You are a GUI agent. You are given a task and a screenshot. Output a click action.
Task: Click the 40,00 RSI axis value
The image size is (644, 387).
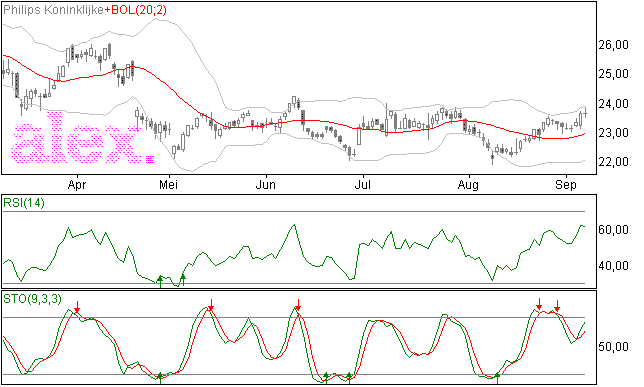[x=614, y=266]
